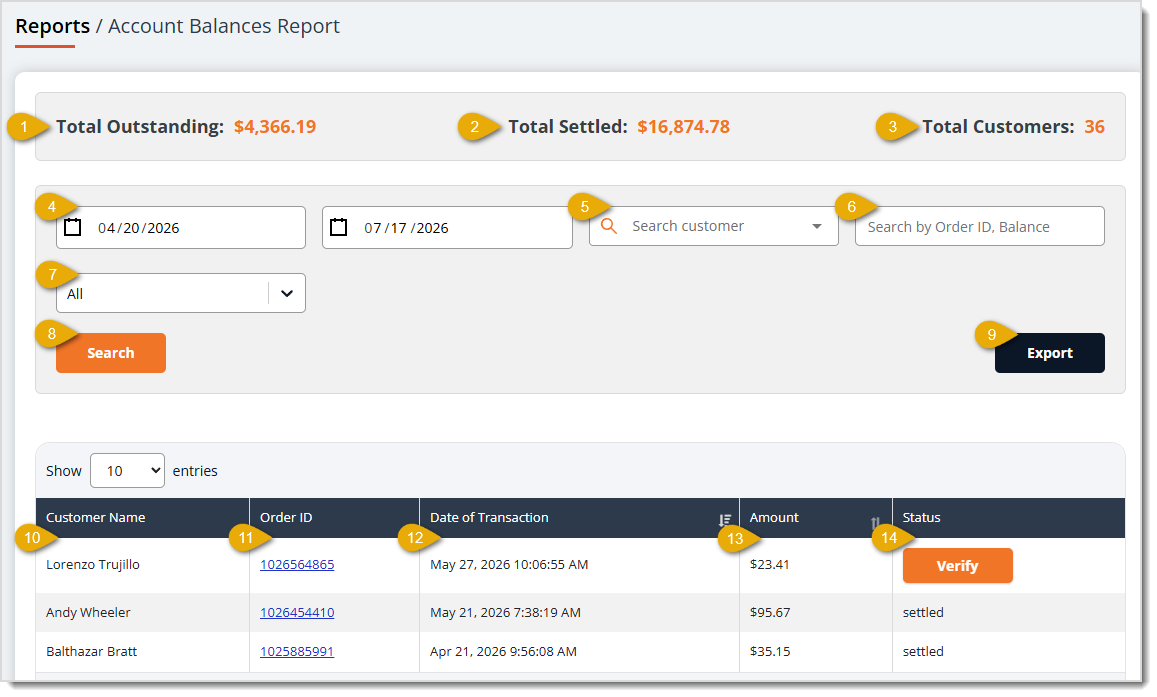Screen dimensions: 1157x697
Task: Open the All status filter dropdown
Action: point(181,294)
